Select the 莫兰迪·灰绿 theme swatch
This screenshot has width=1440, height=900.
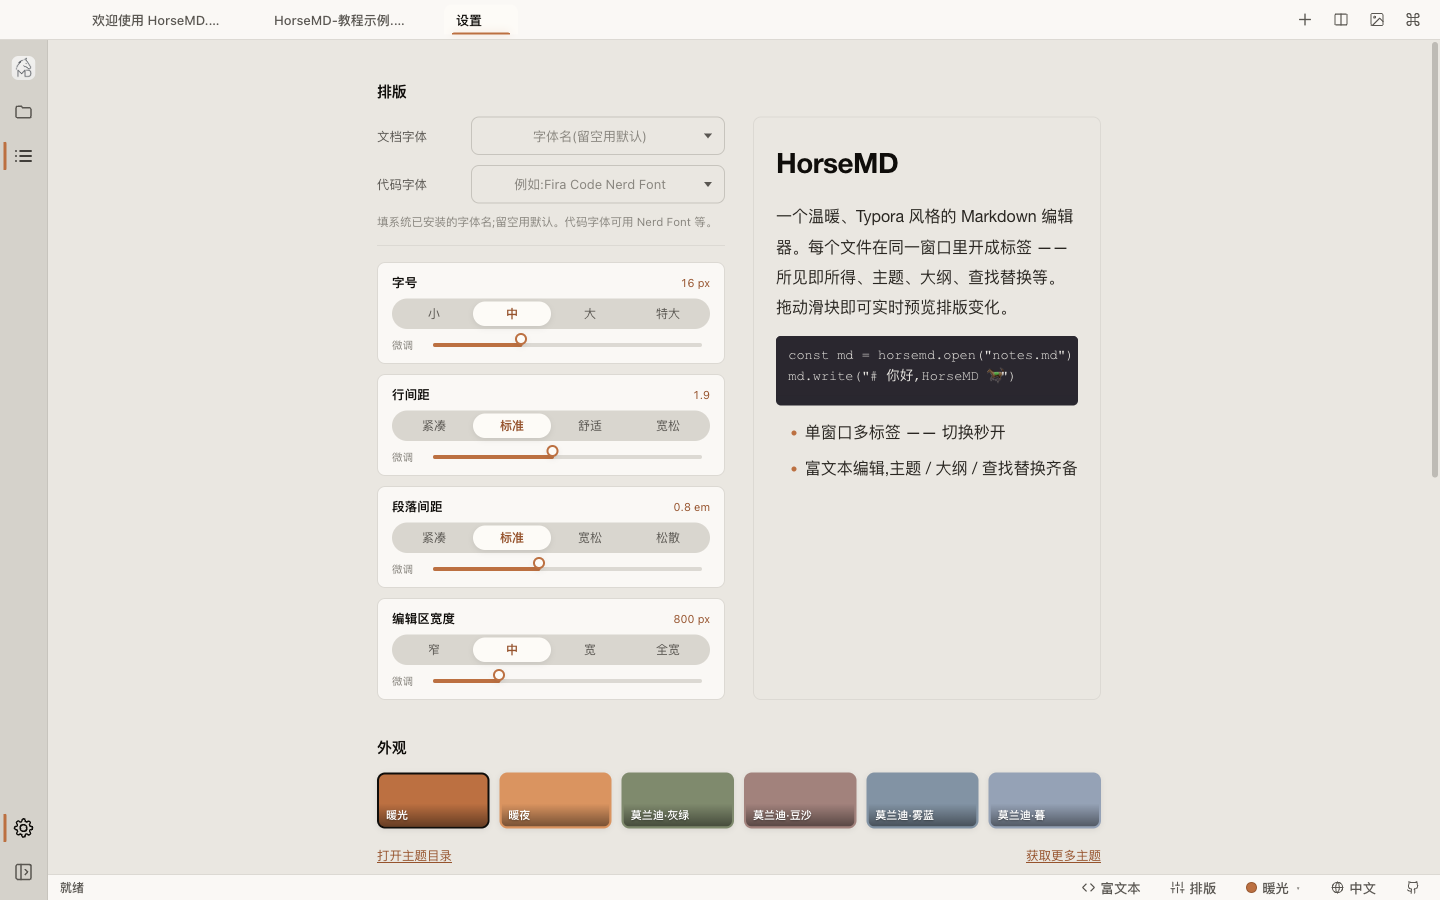pos(677,800)
